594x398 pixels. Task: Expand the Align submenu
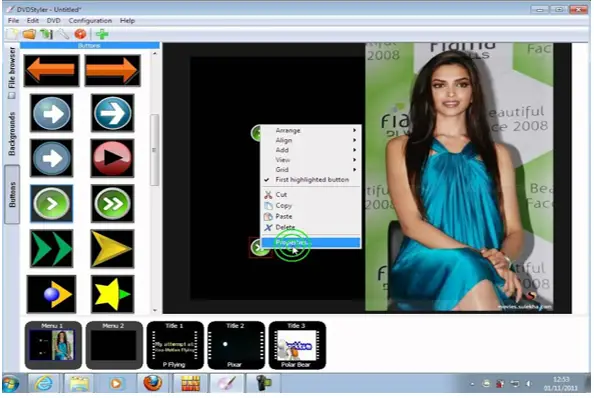tap(311, 140)
